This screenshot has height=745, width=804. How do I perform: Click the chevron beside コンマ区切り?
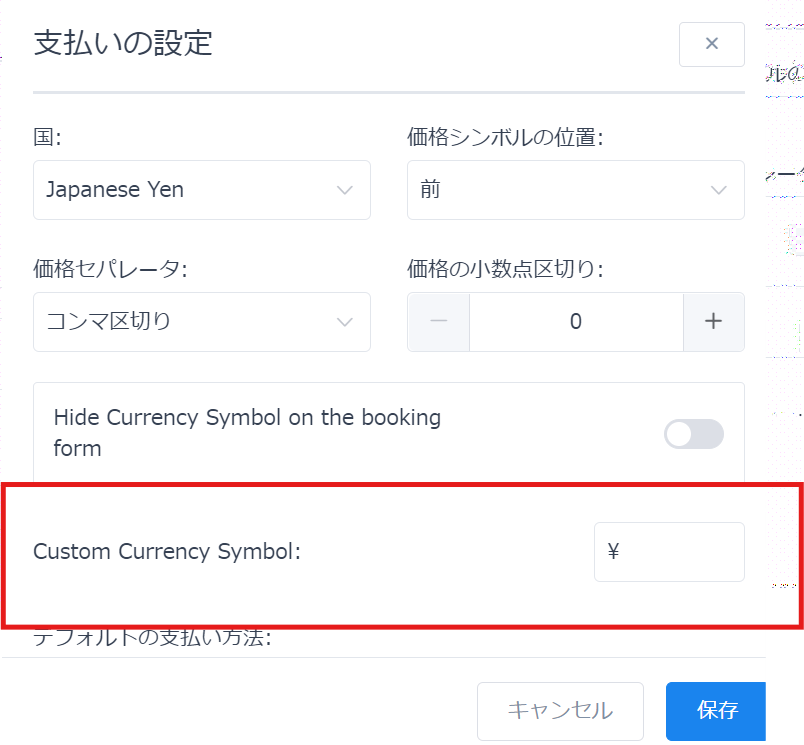(x=345, y=322)
